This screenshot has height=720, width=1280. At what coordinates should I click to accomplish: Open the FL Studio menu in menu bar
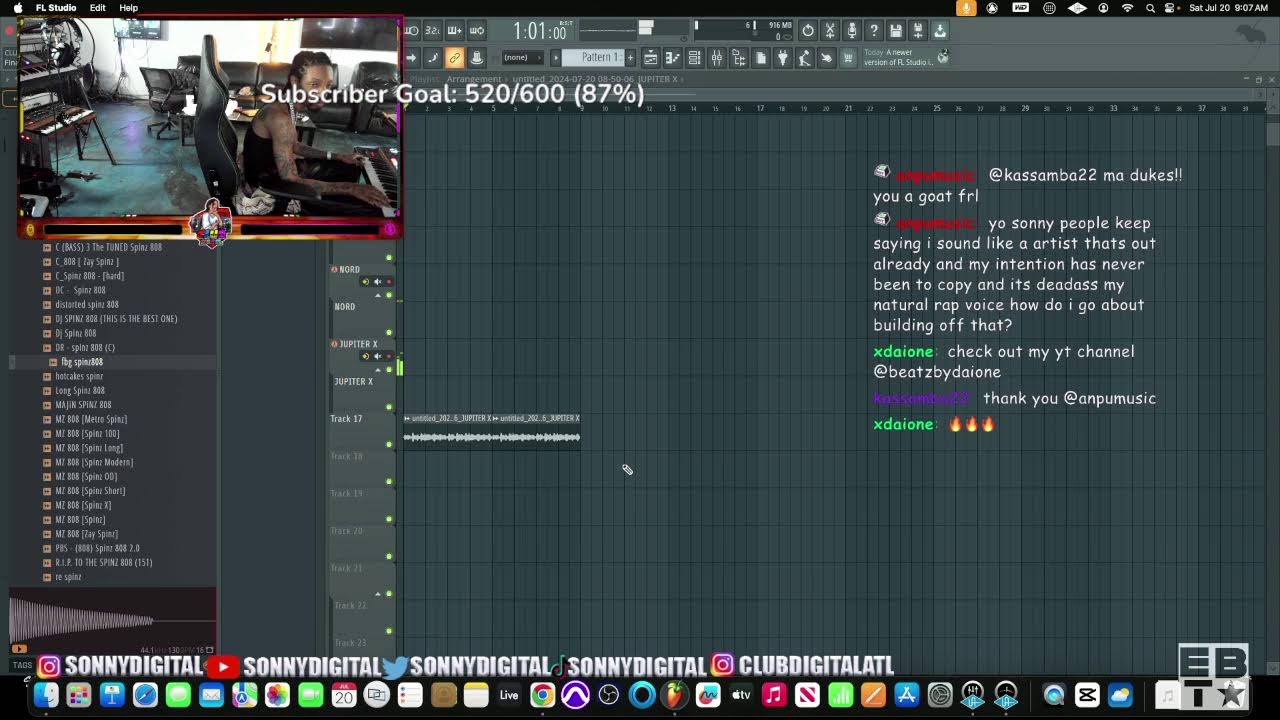56,8
